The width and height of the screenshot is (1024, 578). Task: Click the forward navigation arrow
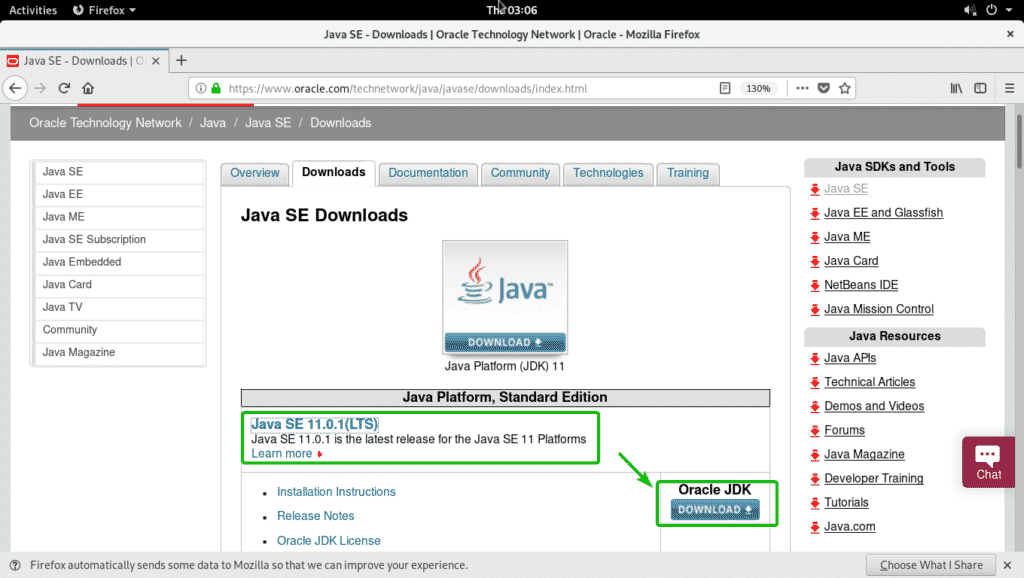40,88
